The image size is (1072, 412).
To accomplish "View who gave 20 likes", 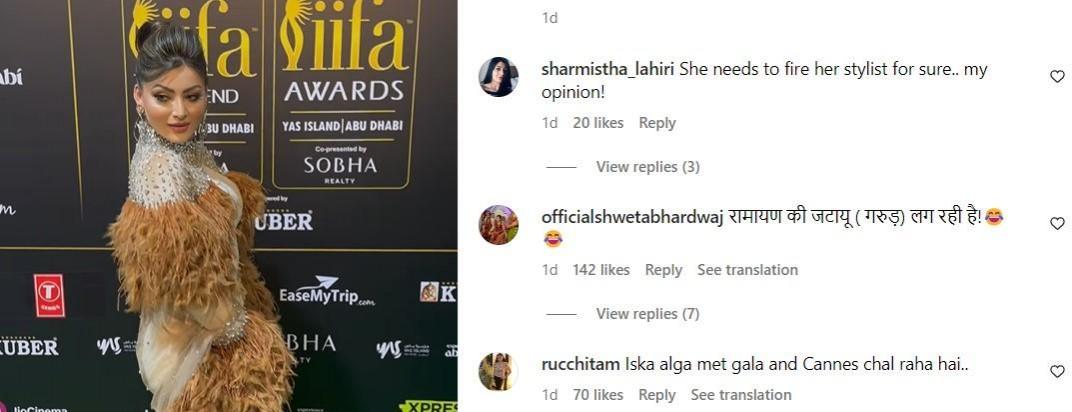I will [x=598, y=123].
